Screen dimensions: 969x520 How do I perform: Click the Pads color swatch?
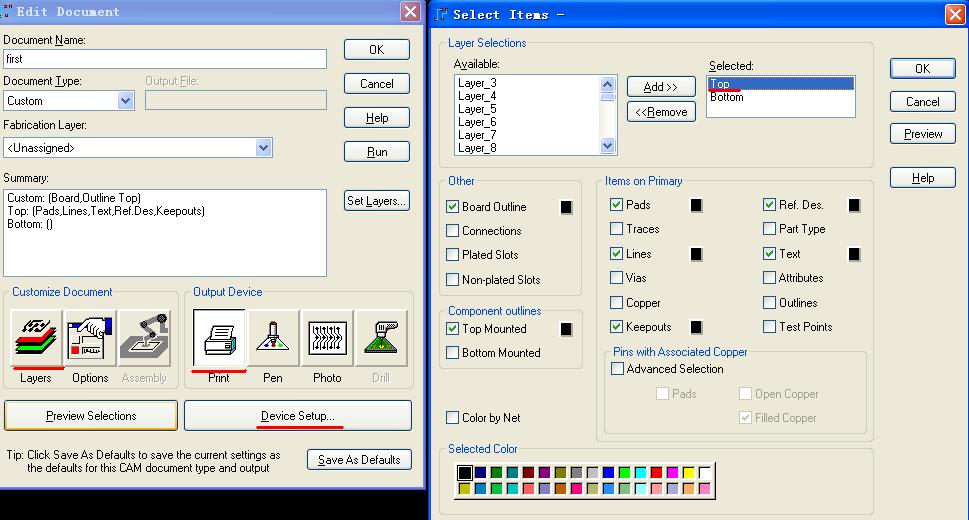(696, 205)
